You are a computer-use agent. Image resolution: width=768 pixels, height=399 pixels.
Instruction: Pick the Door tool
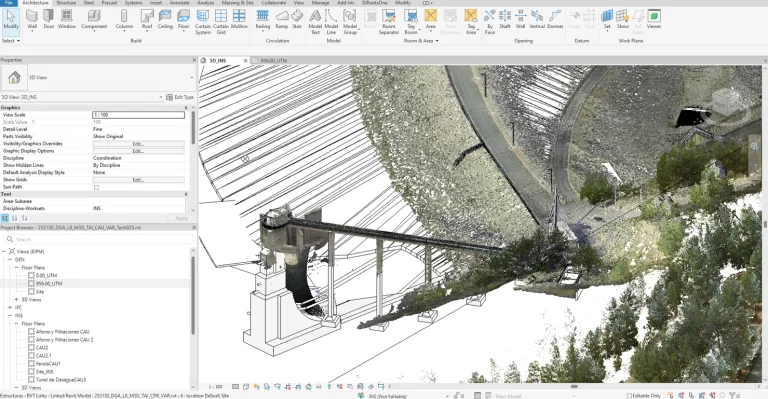pyautogui.click(x=48, y=20)
